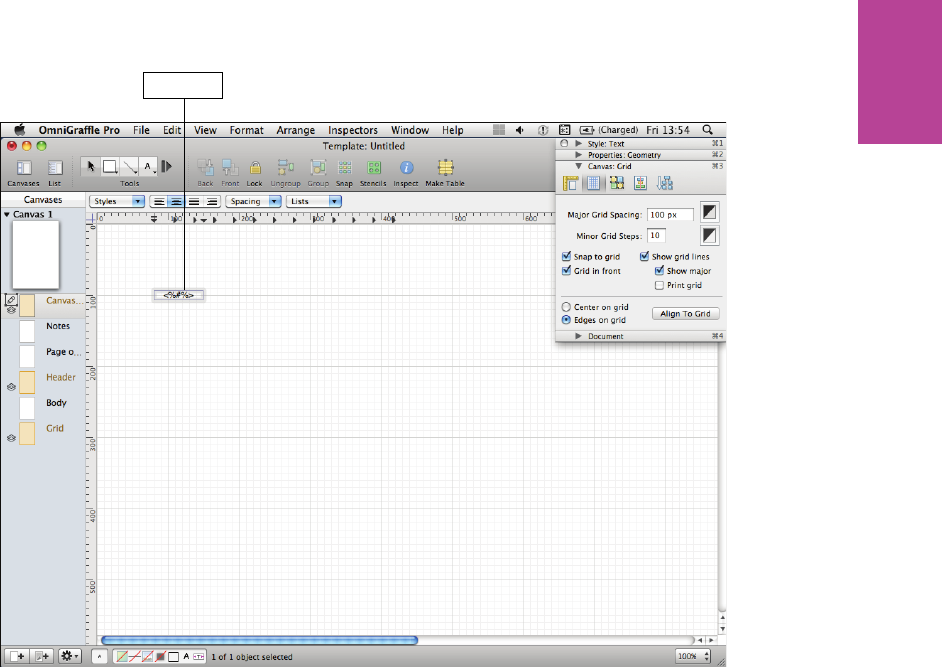Open the Edit menu
Screen dimensions: 942x667
[172, 130]
